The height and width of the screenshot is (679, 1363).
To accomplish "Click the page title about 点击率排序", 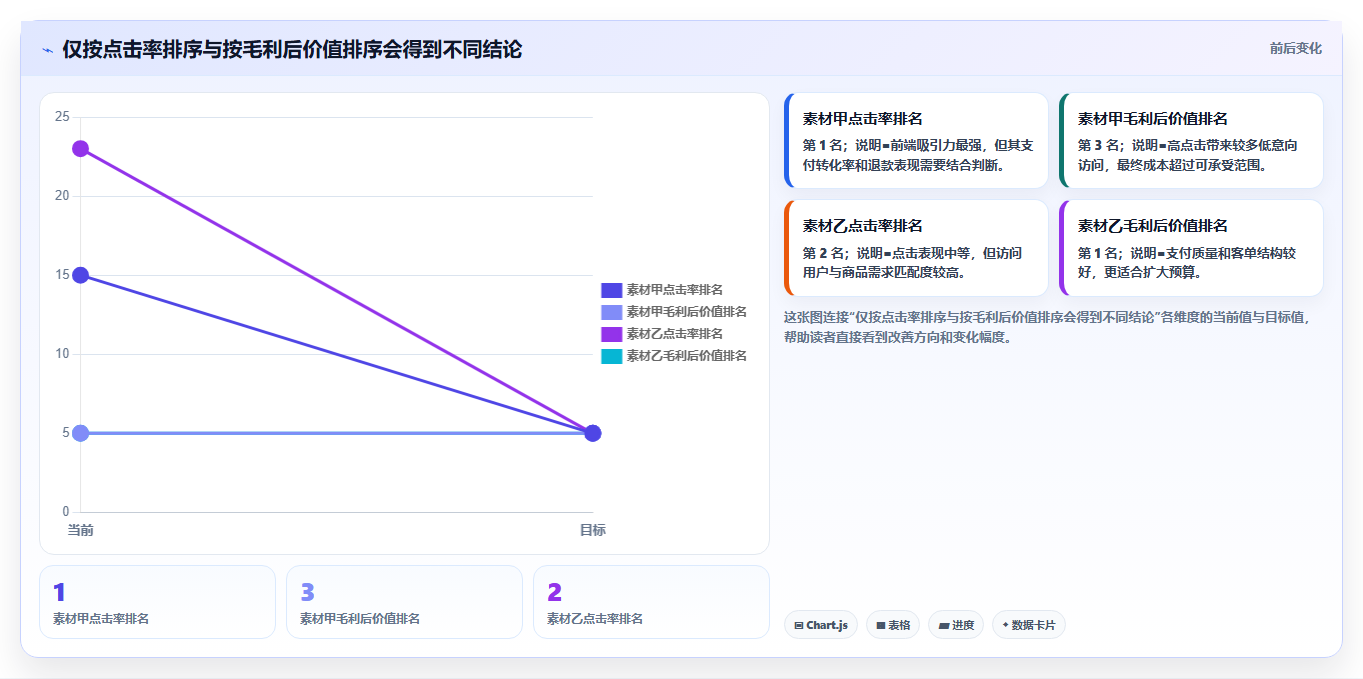I will point(292,49).
